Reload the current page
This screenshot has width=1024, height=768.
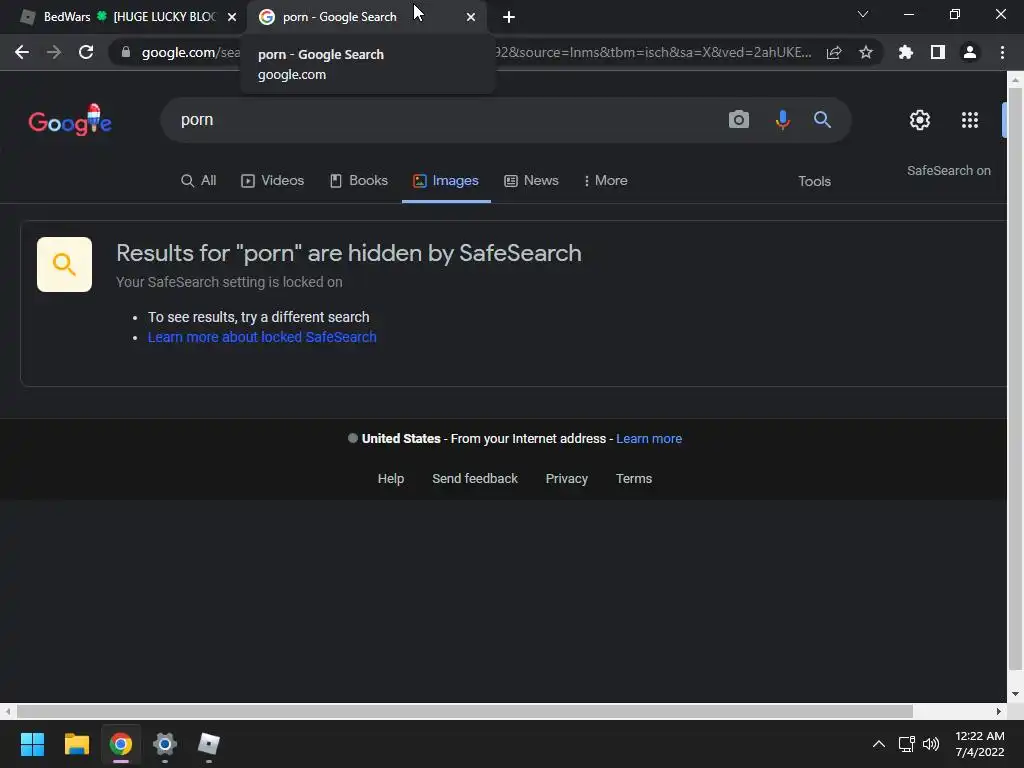(x=86, y=52)
